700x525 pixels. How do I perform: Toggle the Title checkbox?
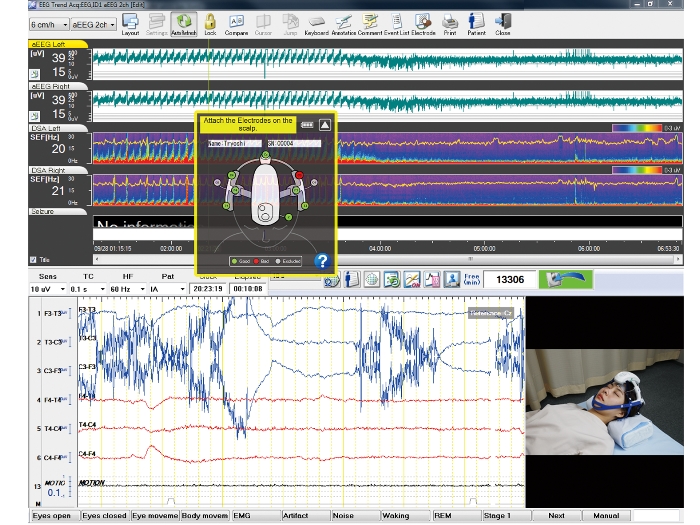(x=35, y=259)
